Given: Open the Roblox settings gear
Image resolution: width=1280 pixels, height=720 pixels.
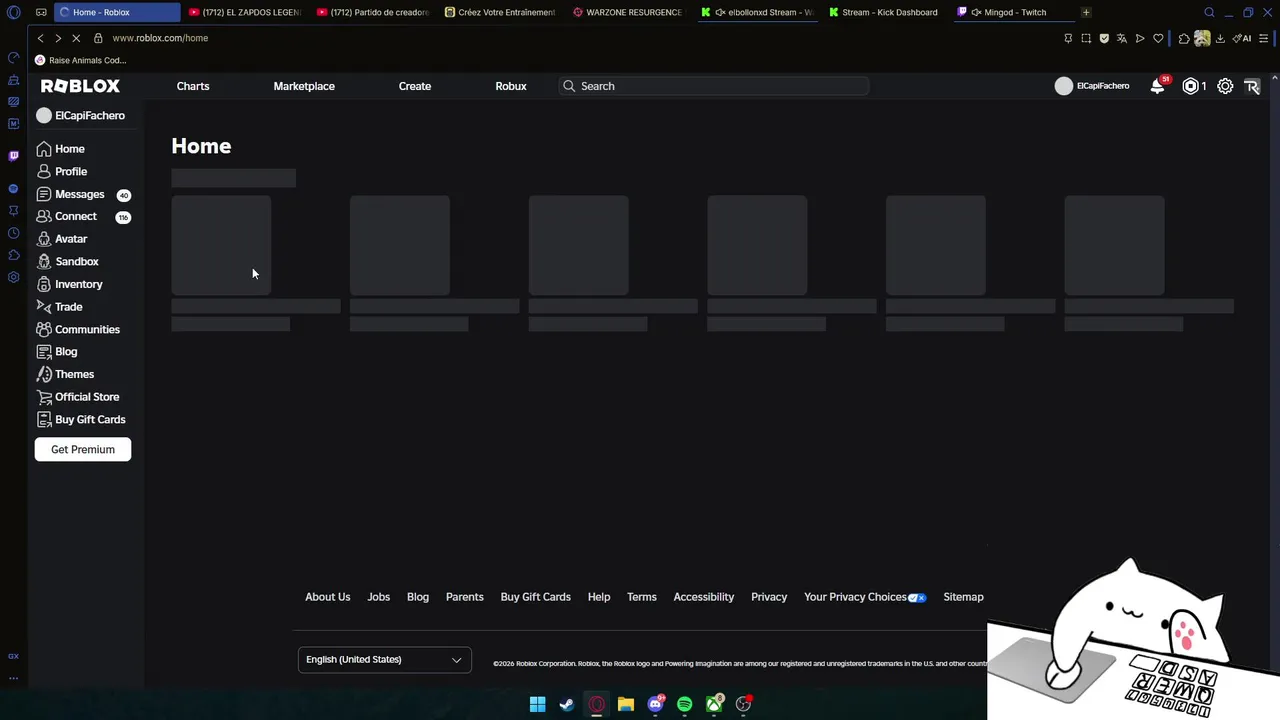Looking at the screenshot, I should [1225, 86].
